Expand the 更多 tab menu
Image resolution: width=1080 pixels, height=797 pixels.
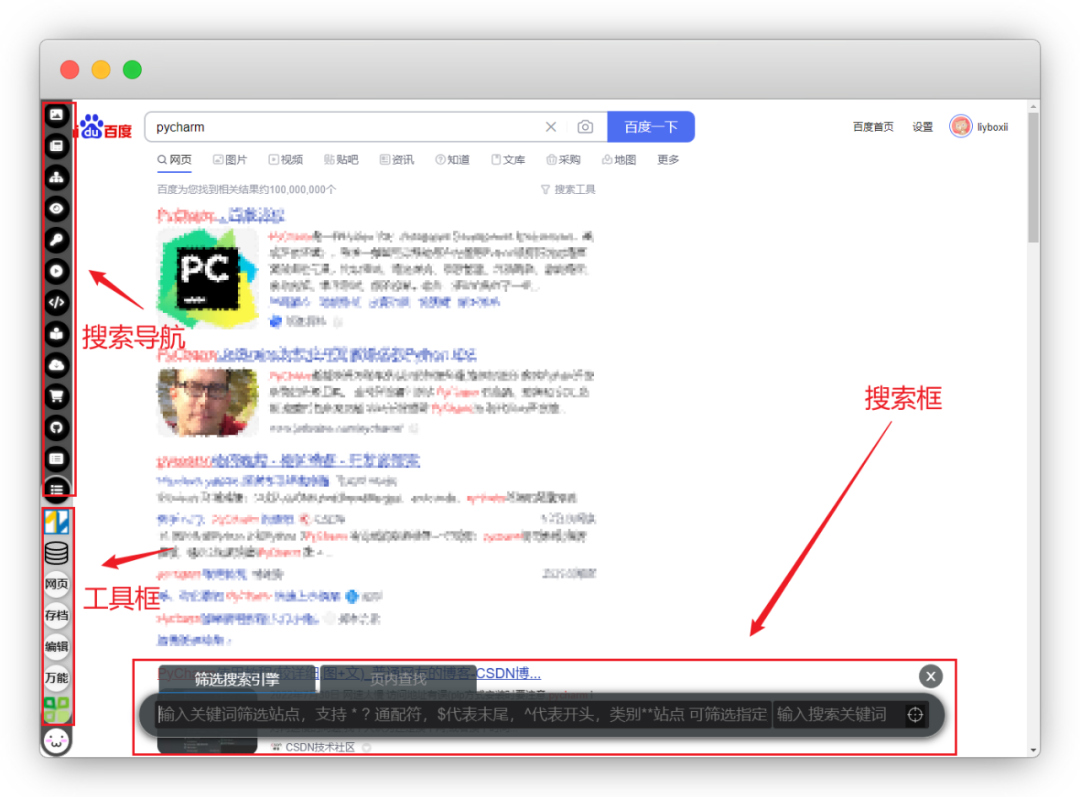[668, 160]
